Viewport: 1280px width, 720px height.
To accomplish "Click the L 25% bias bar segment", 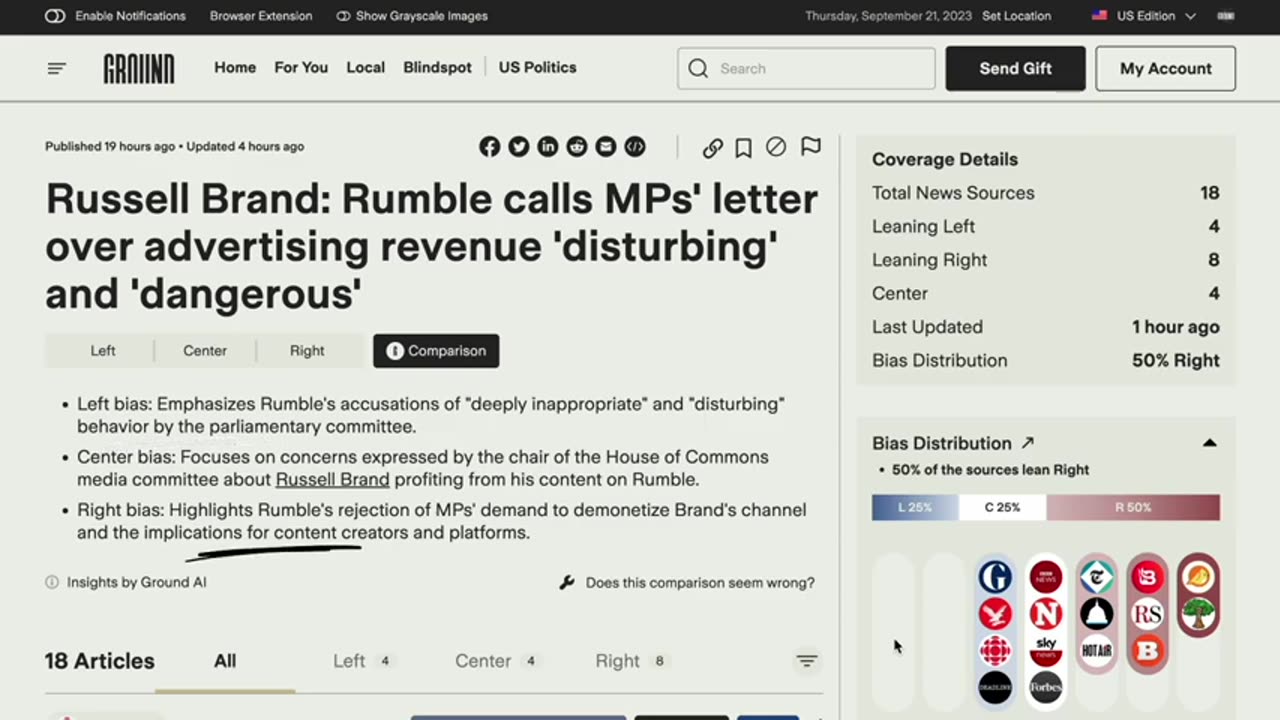I will [915, 507].
